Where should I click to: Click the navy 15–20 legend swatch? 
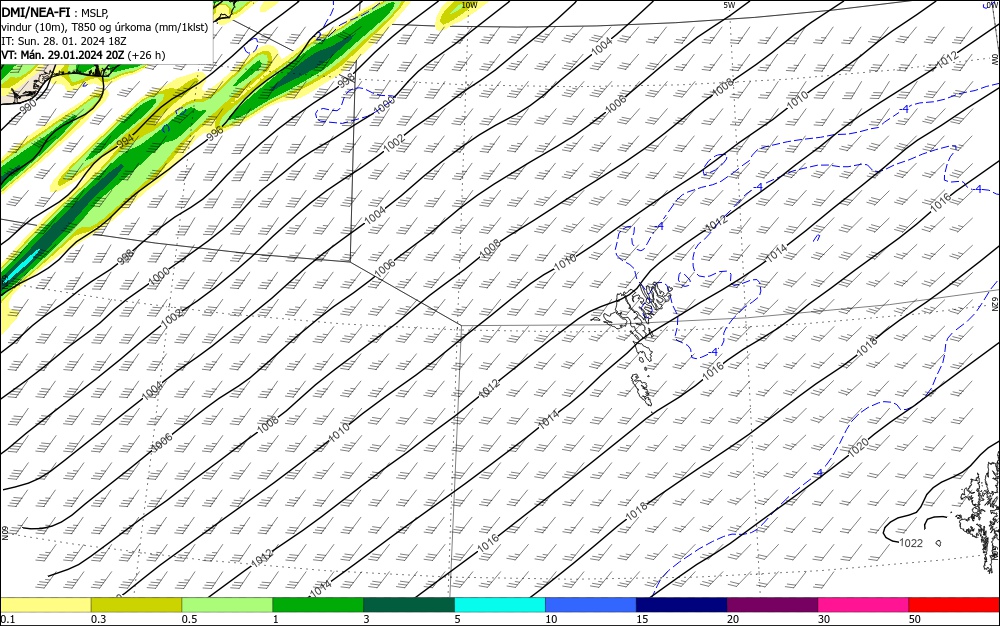[681, 605]
